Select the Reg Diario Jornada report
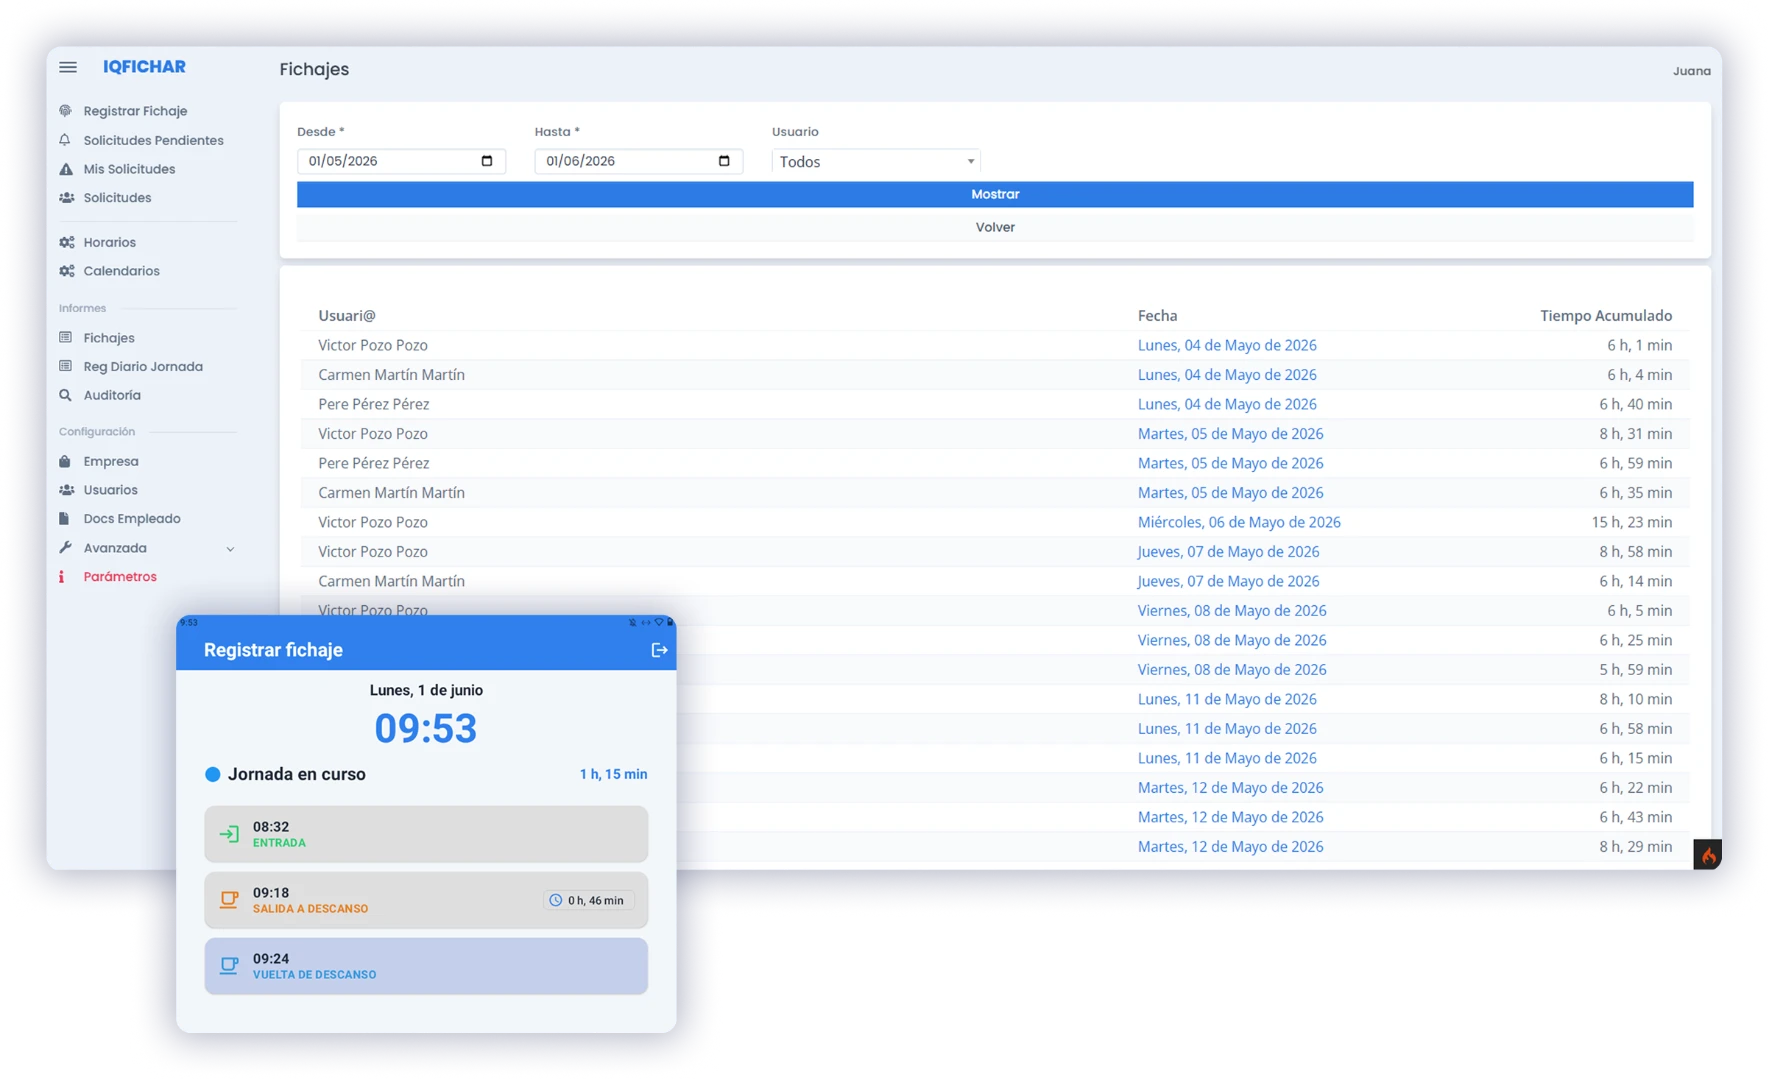The image size is (1769, 1080). coord(143,366)
